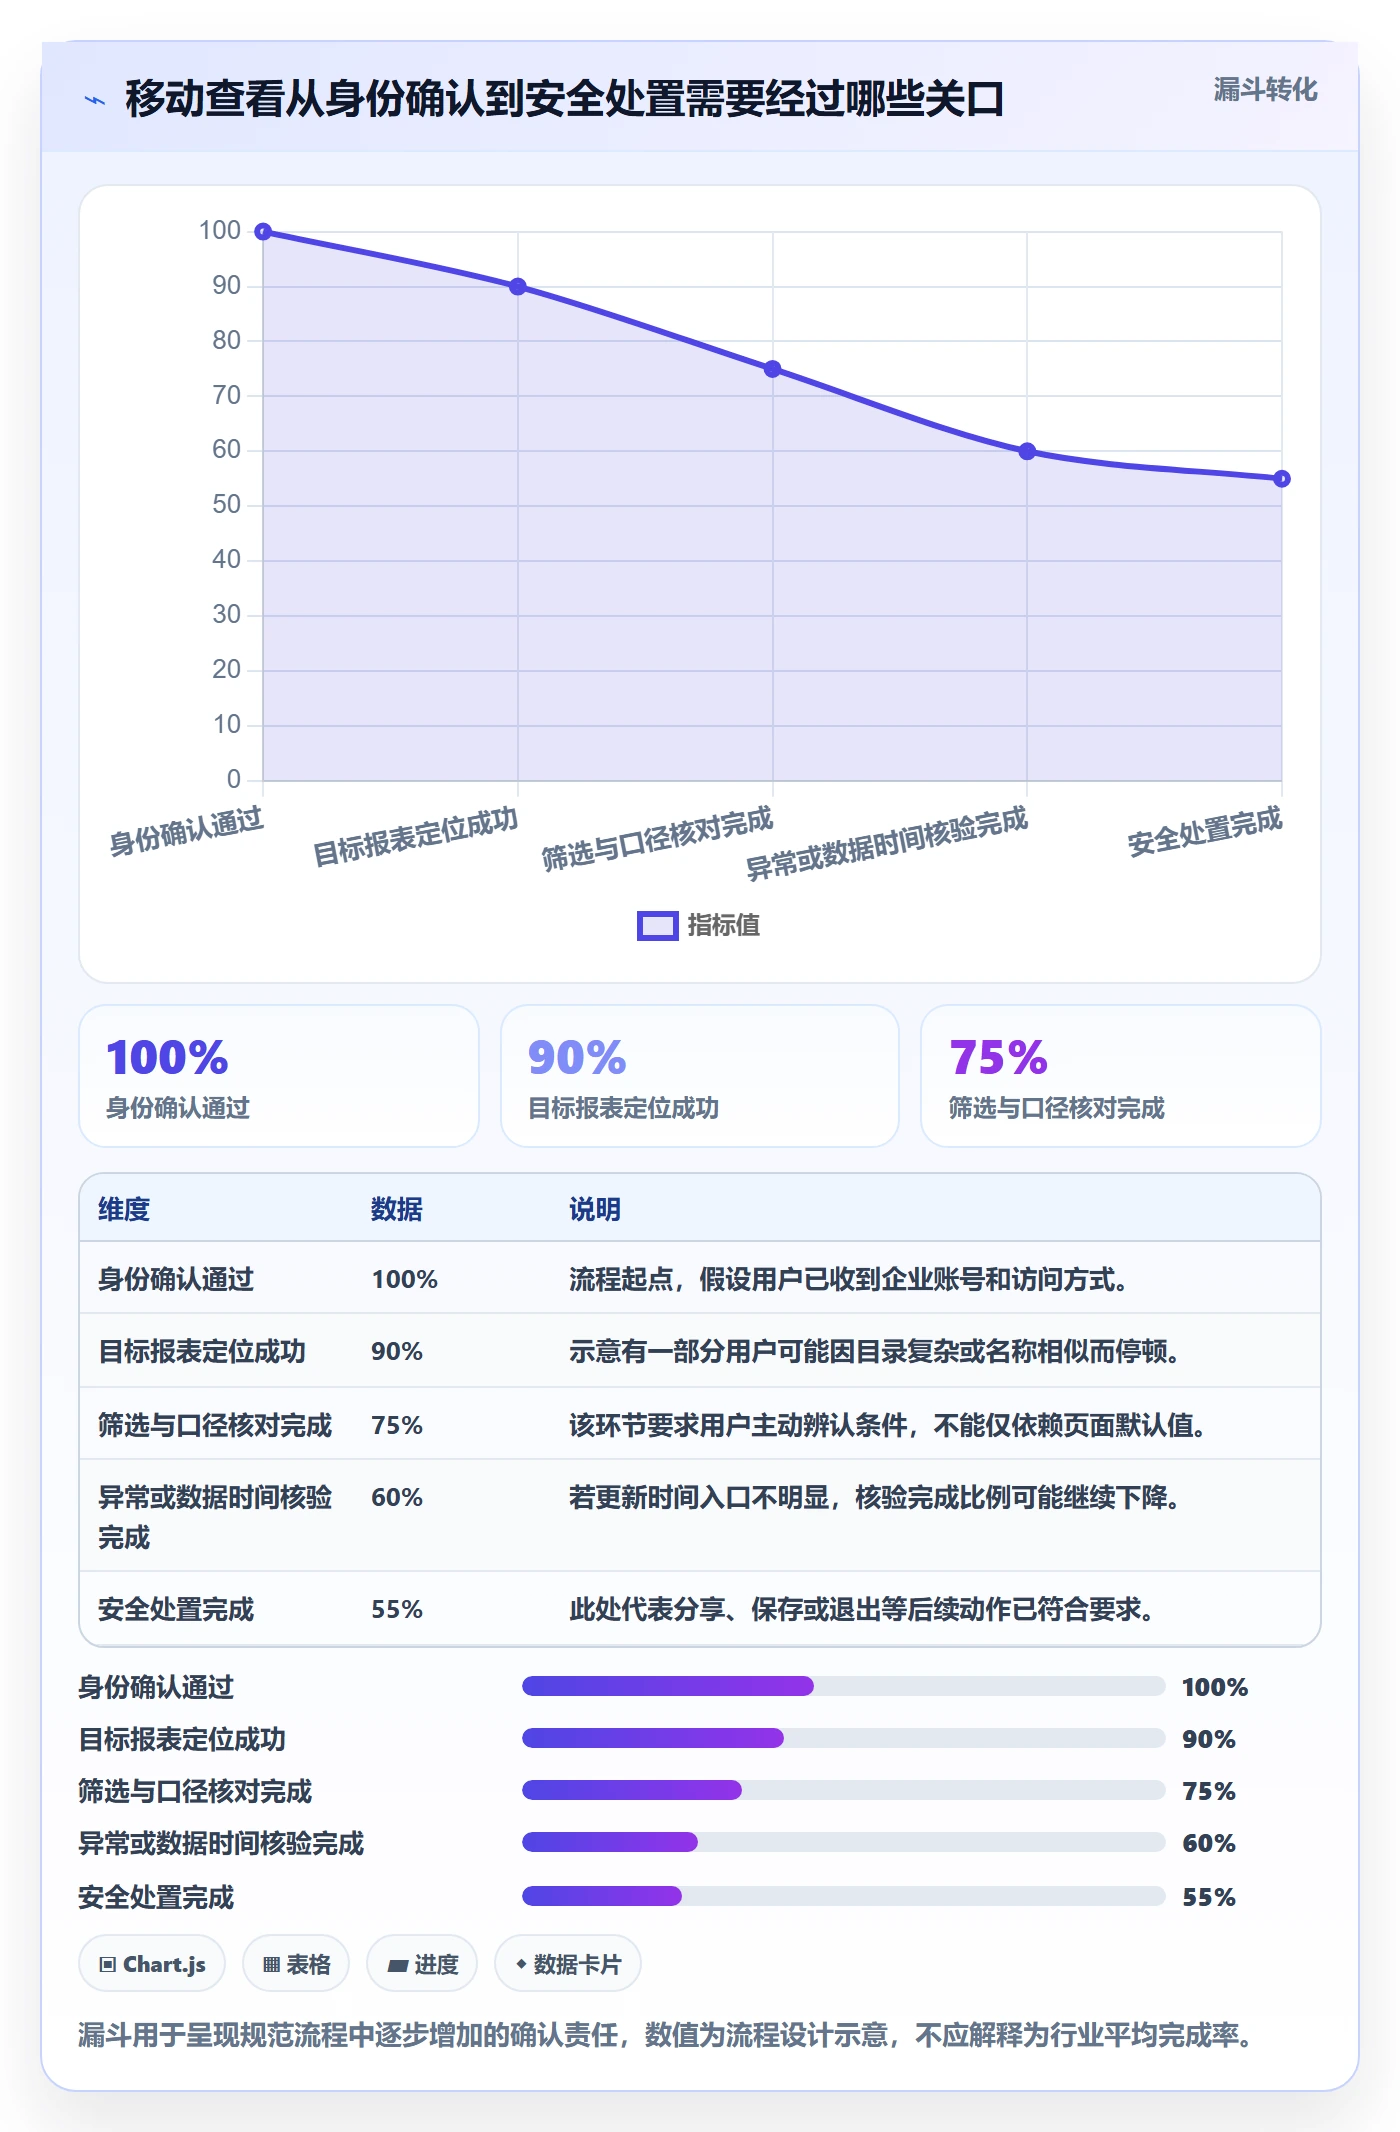Image resolution: width=1400 pixels, height=2132 pixels.
Task: Click the 100% cell in the table
Action: point(405,1279)
